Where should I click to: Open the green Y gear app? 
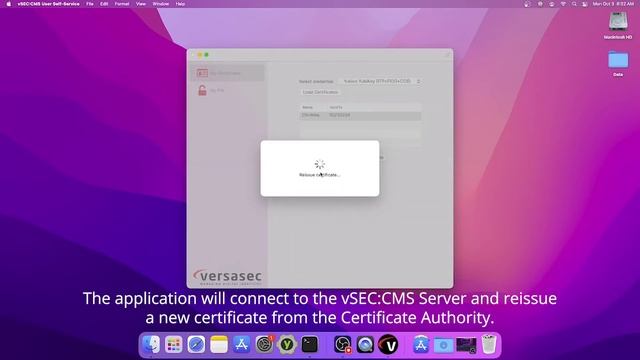click(287, 344)
